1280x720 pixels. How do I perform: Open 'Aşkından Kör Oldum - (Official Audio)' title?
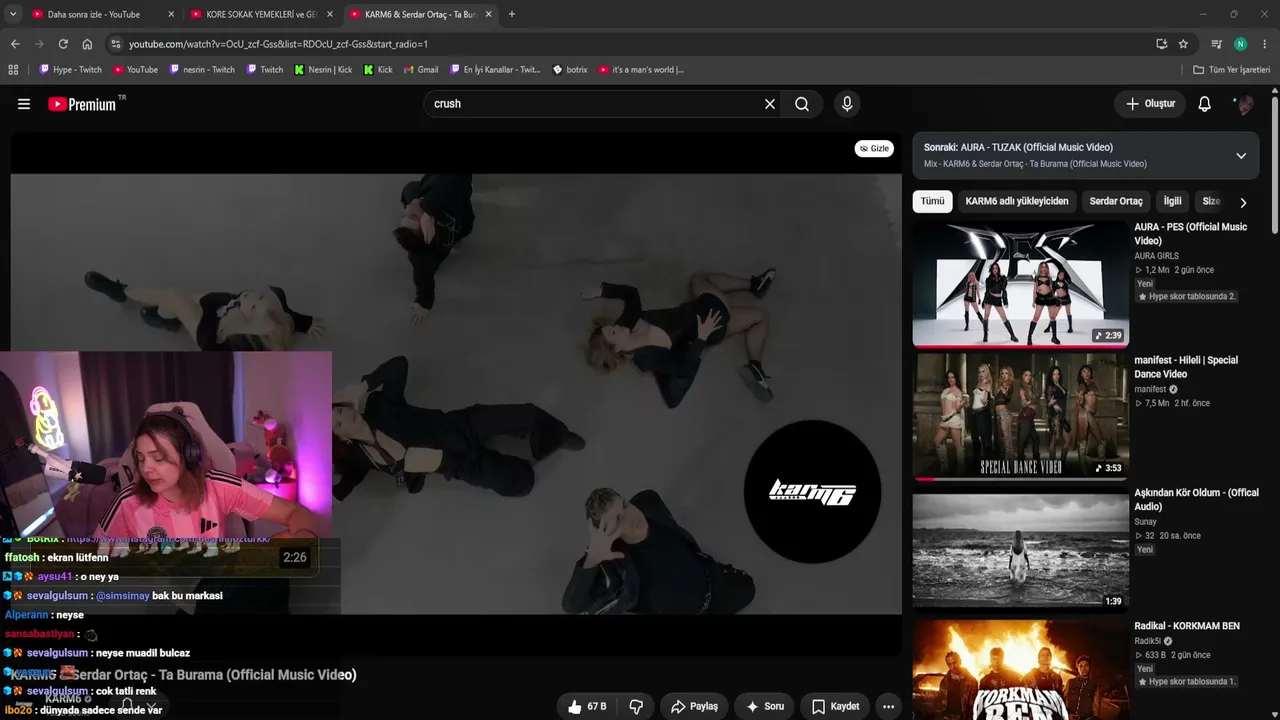pyautogui.click(x=1196, y=500)
